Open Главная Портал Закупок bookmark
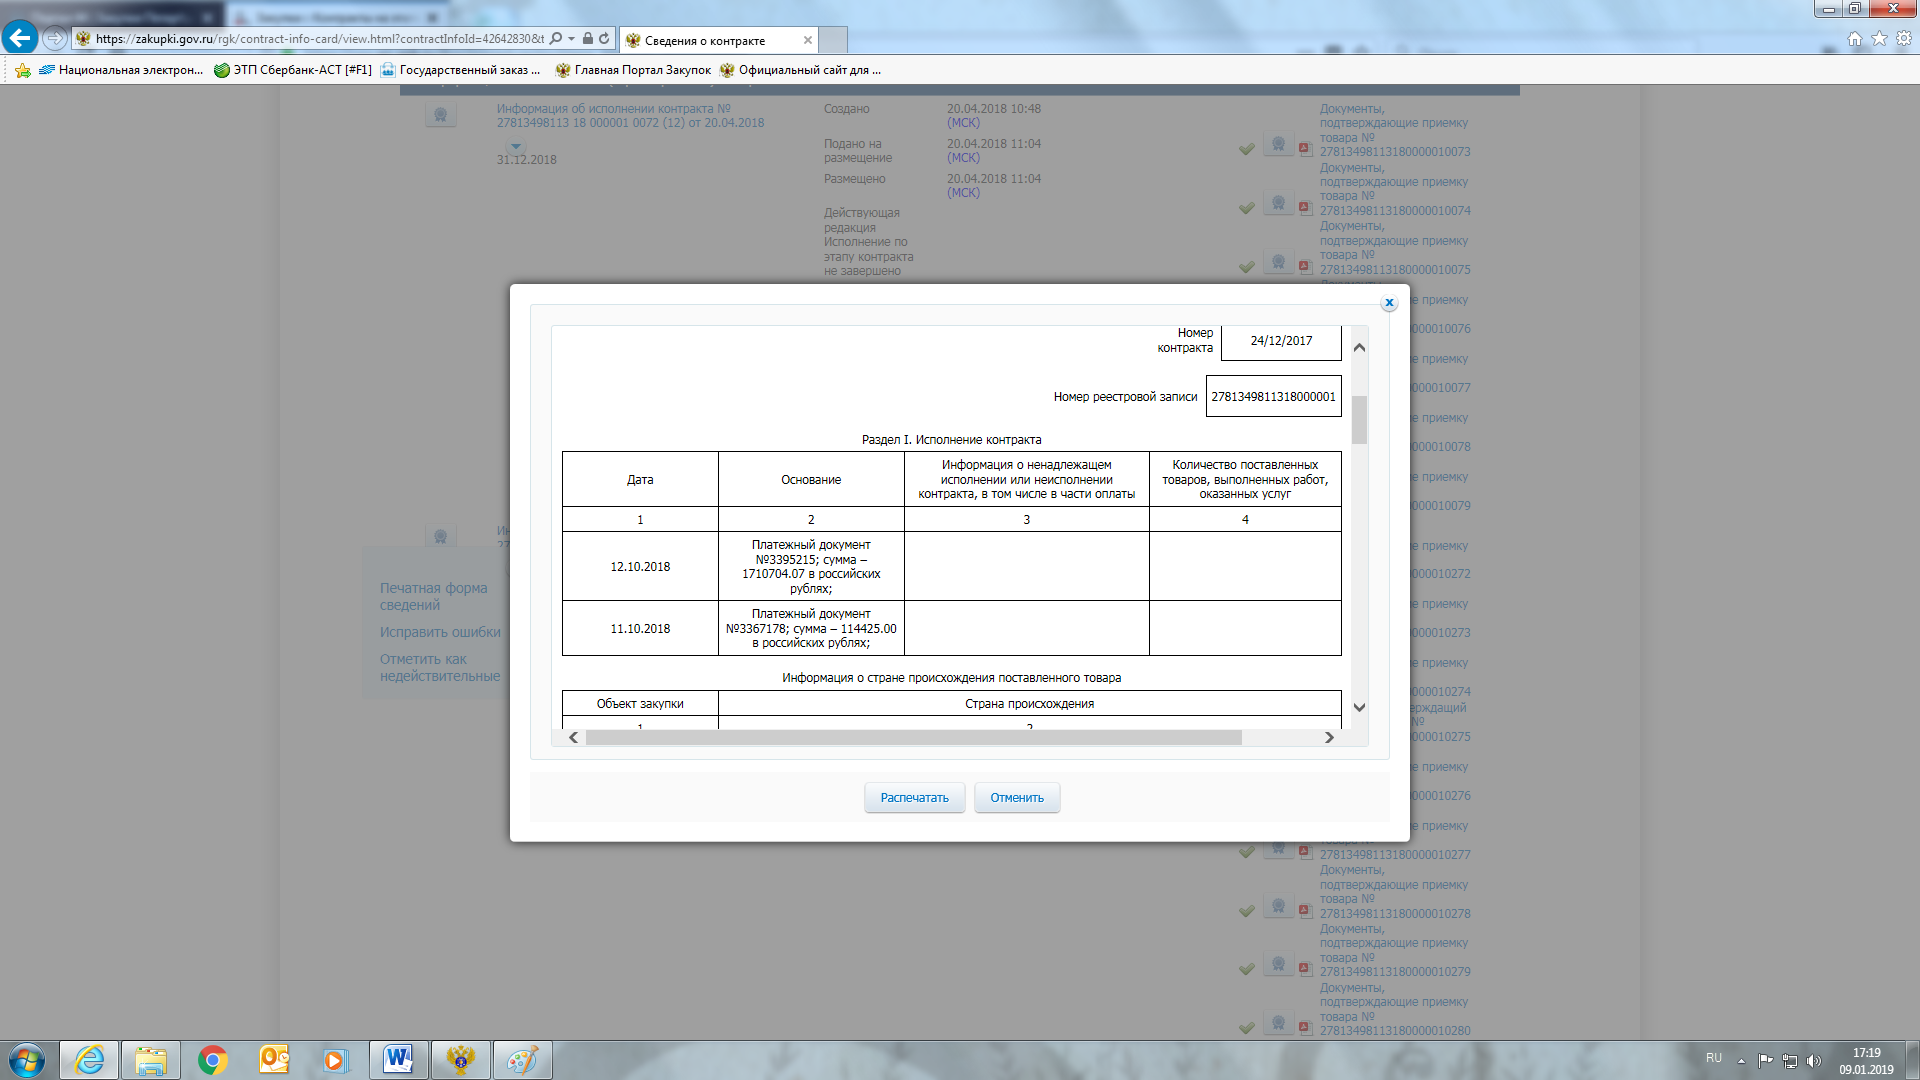Viewport: 1920px width, 1080px height. 633,70
